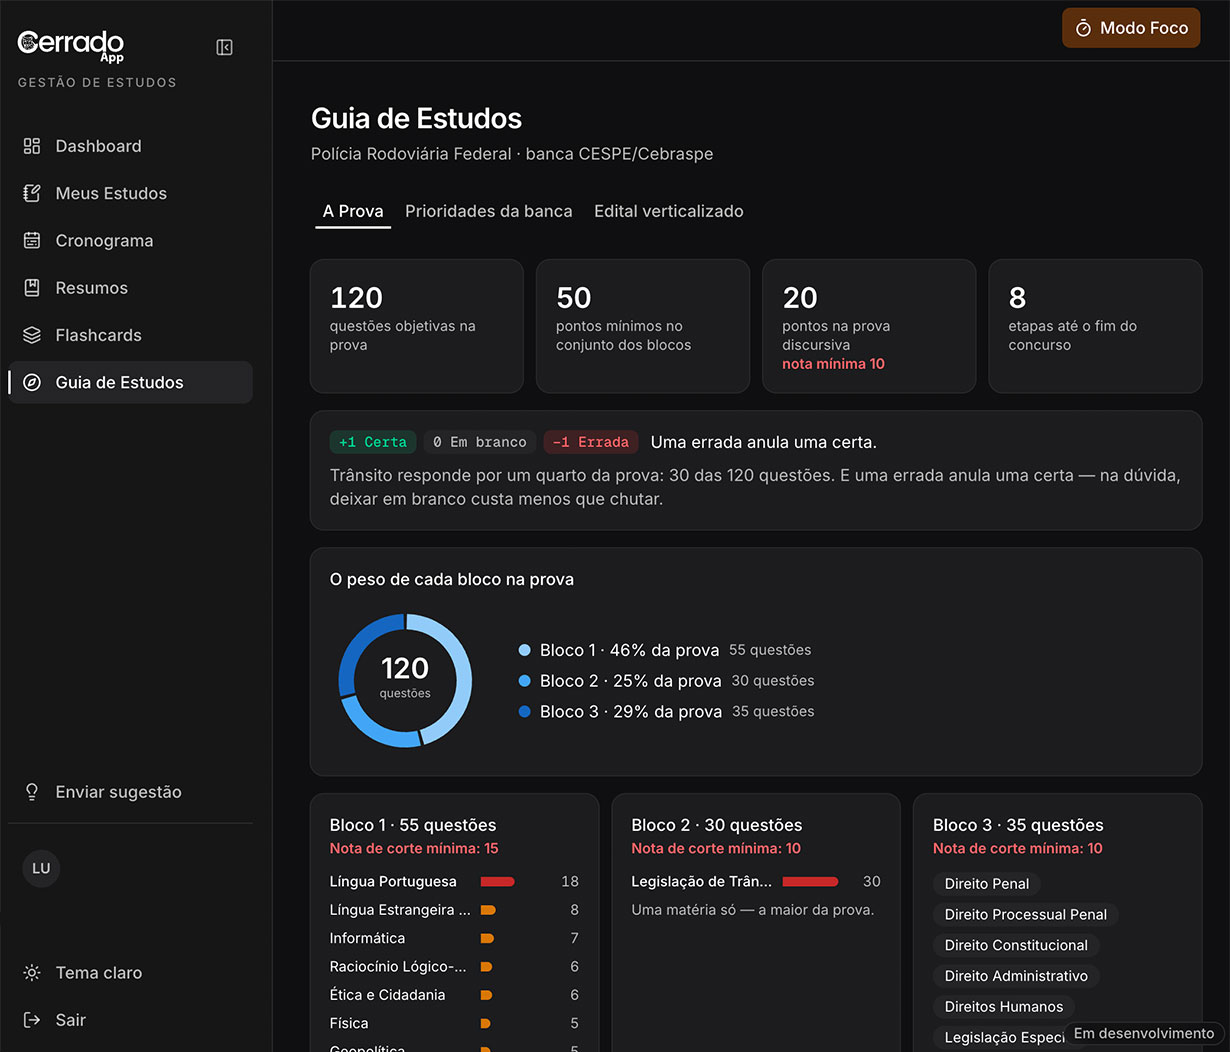Click 'Bloco 2 · 30 questões' heading

pyautogui.click(x=717, y=825)
